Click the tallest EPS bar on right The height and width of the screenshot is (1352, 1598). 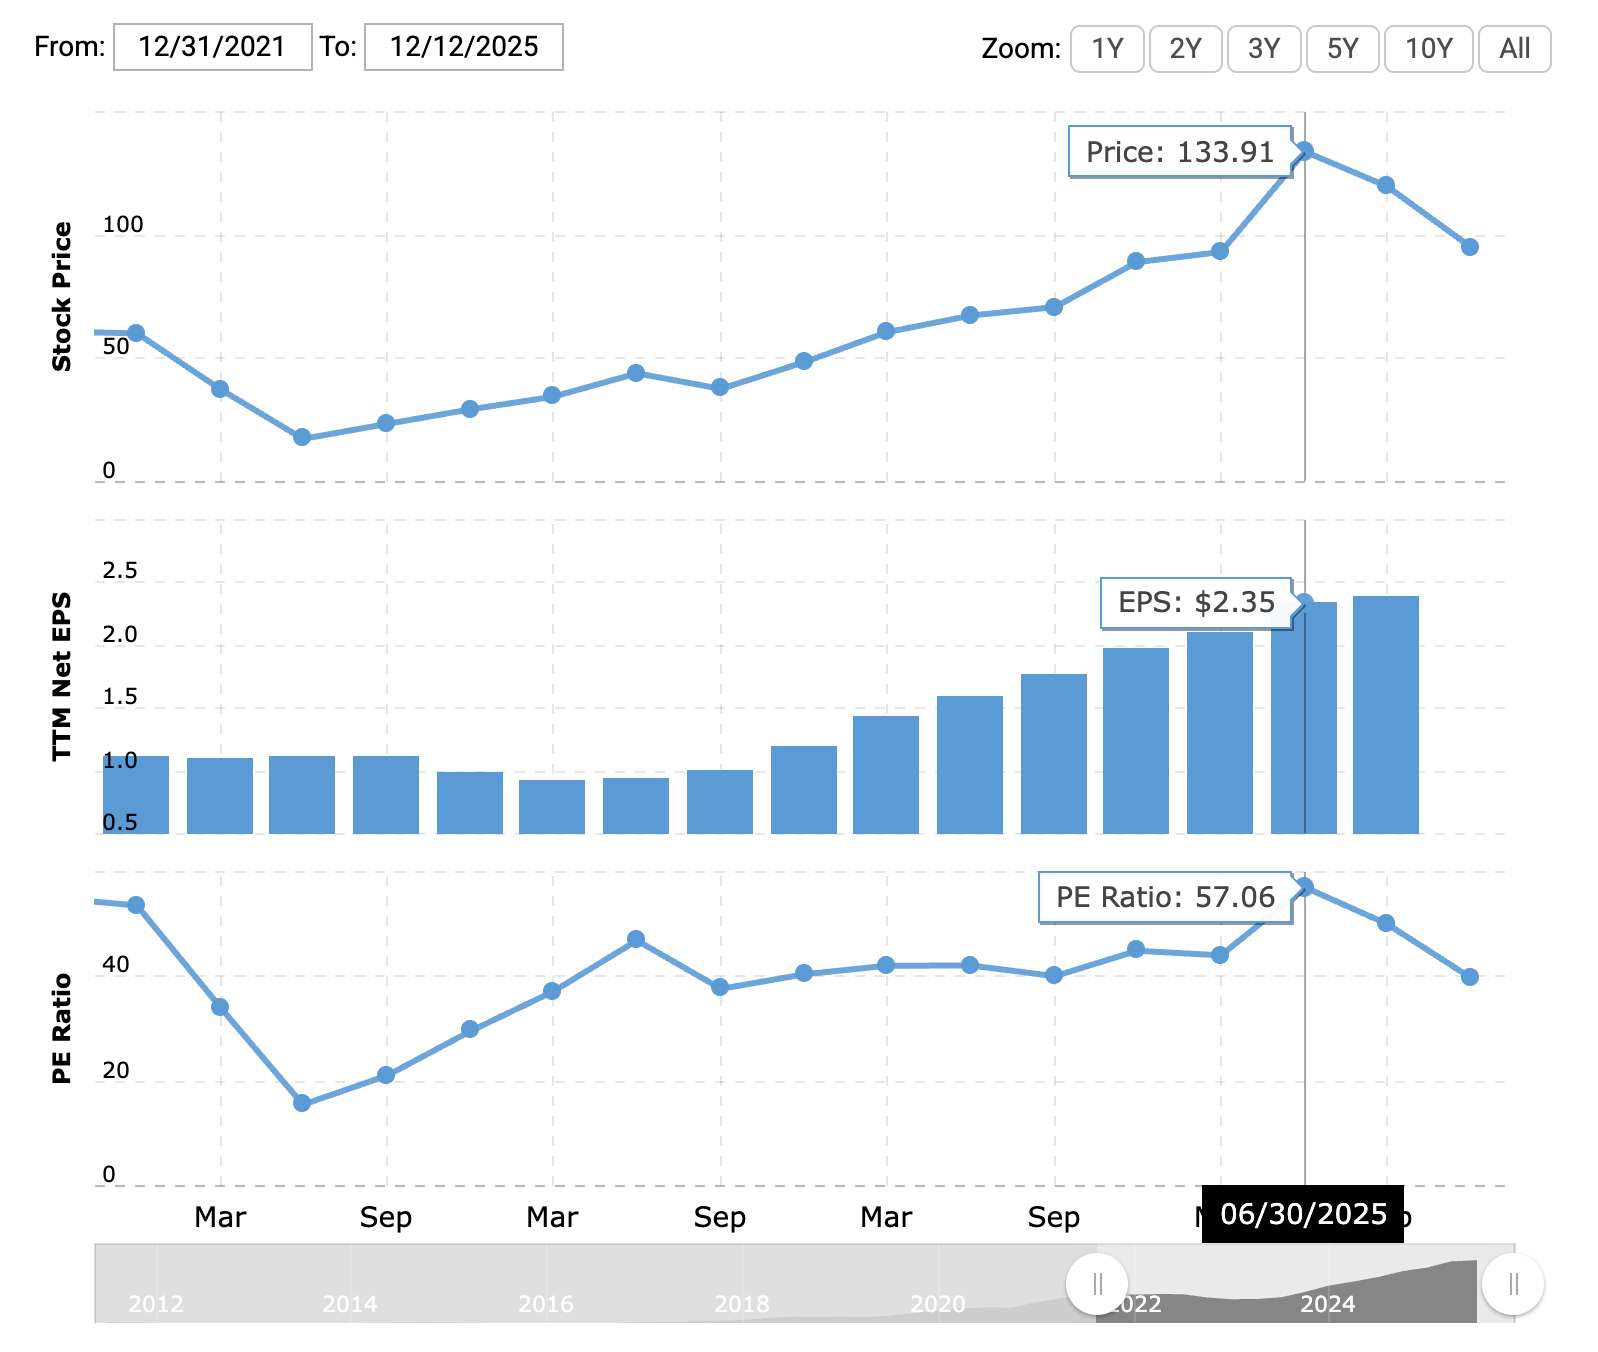[1385, 714]
